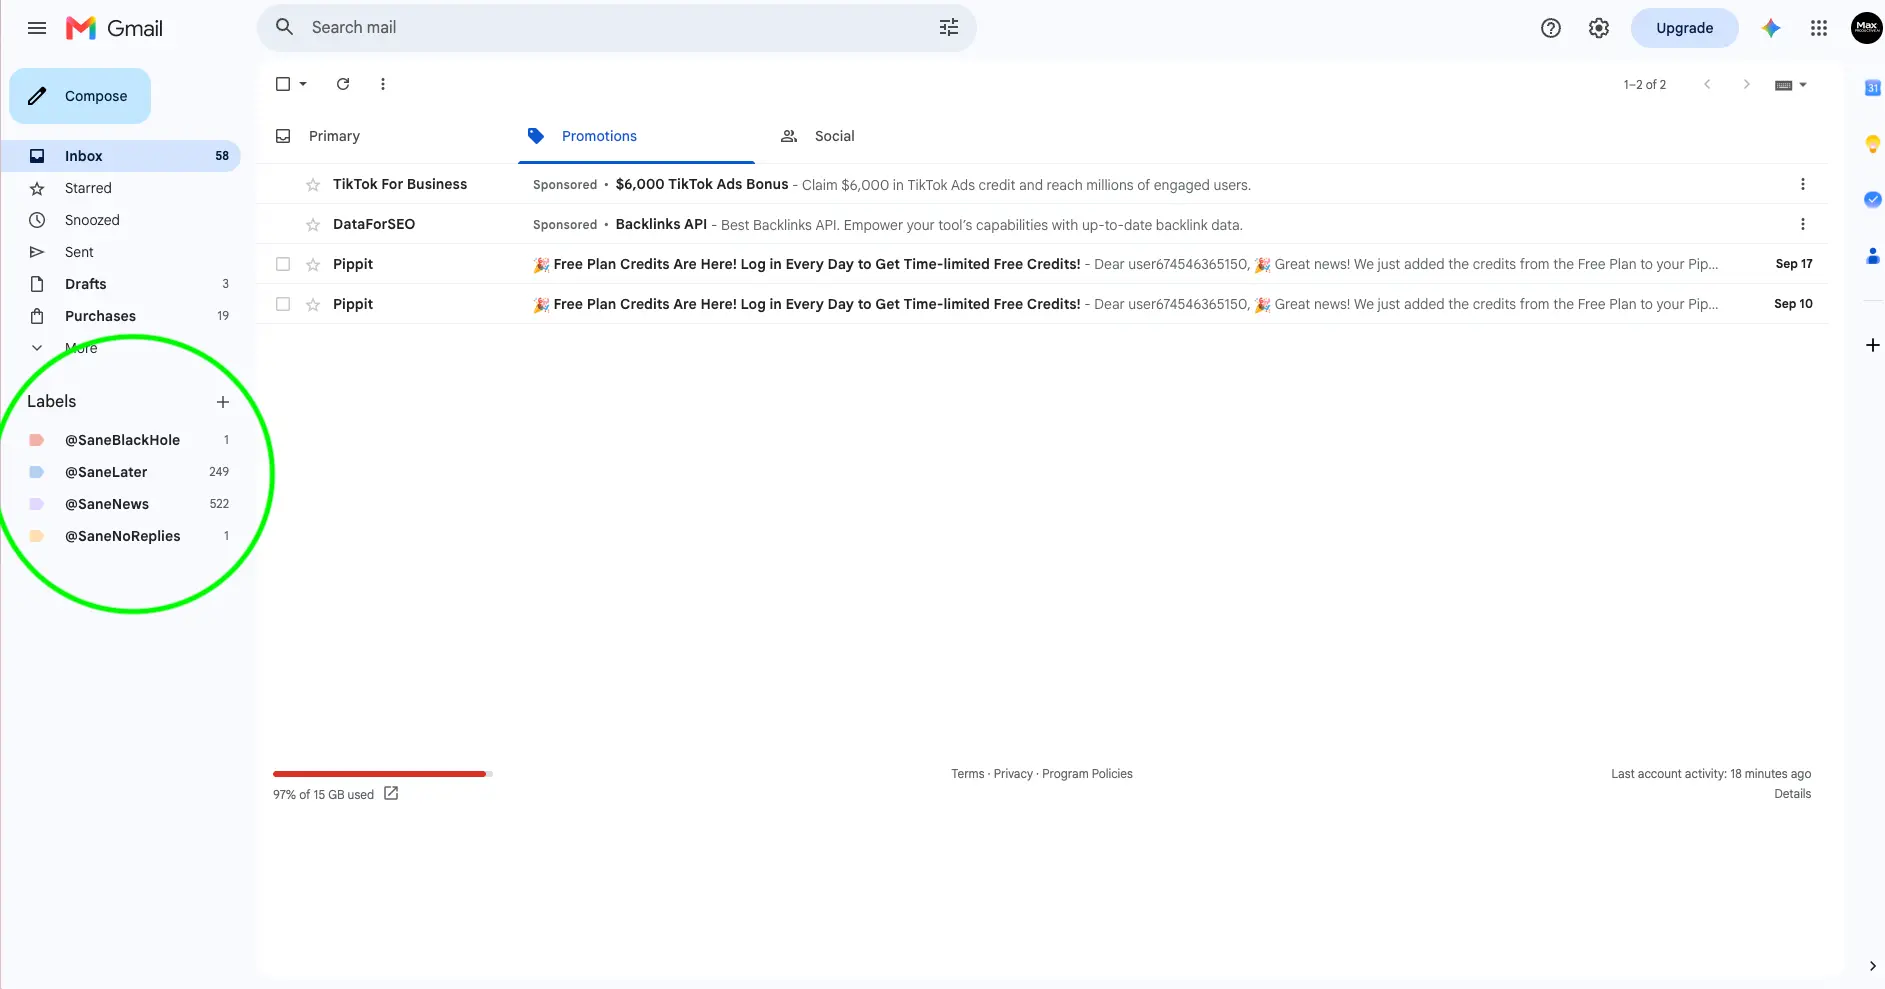Show the side panel chevron
This screenshot has width=1885, height=989.
(1873, 966)
